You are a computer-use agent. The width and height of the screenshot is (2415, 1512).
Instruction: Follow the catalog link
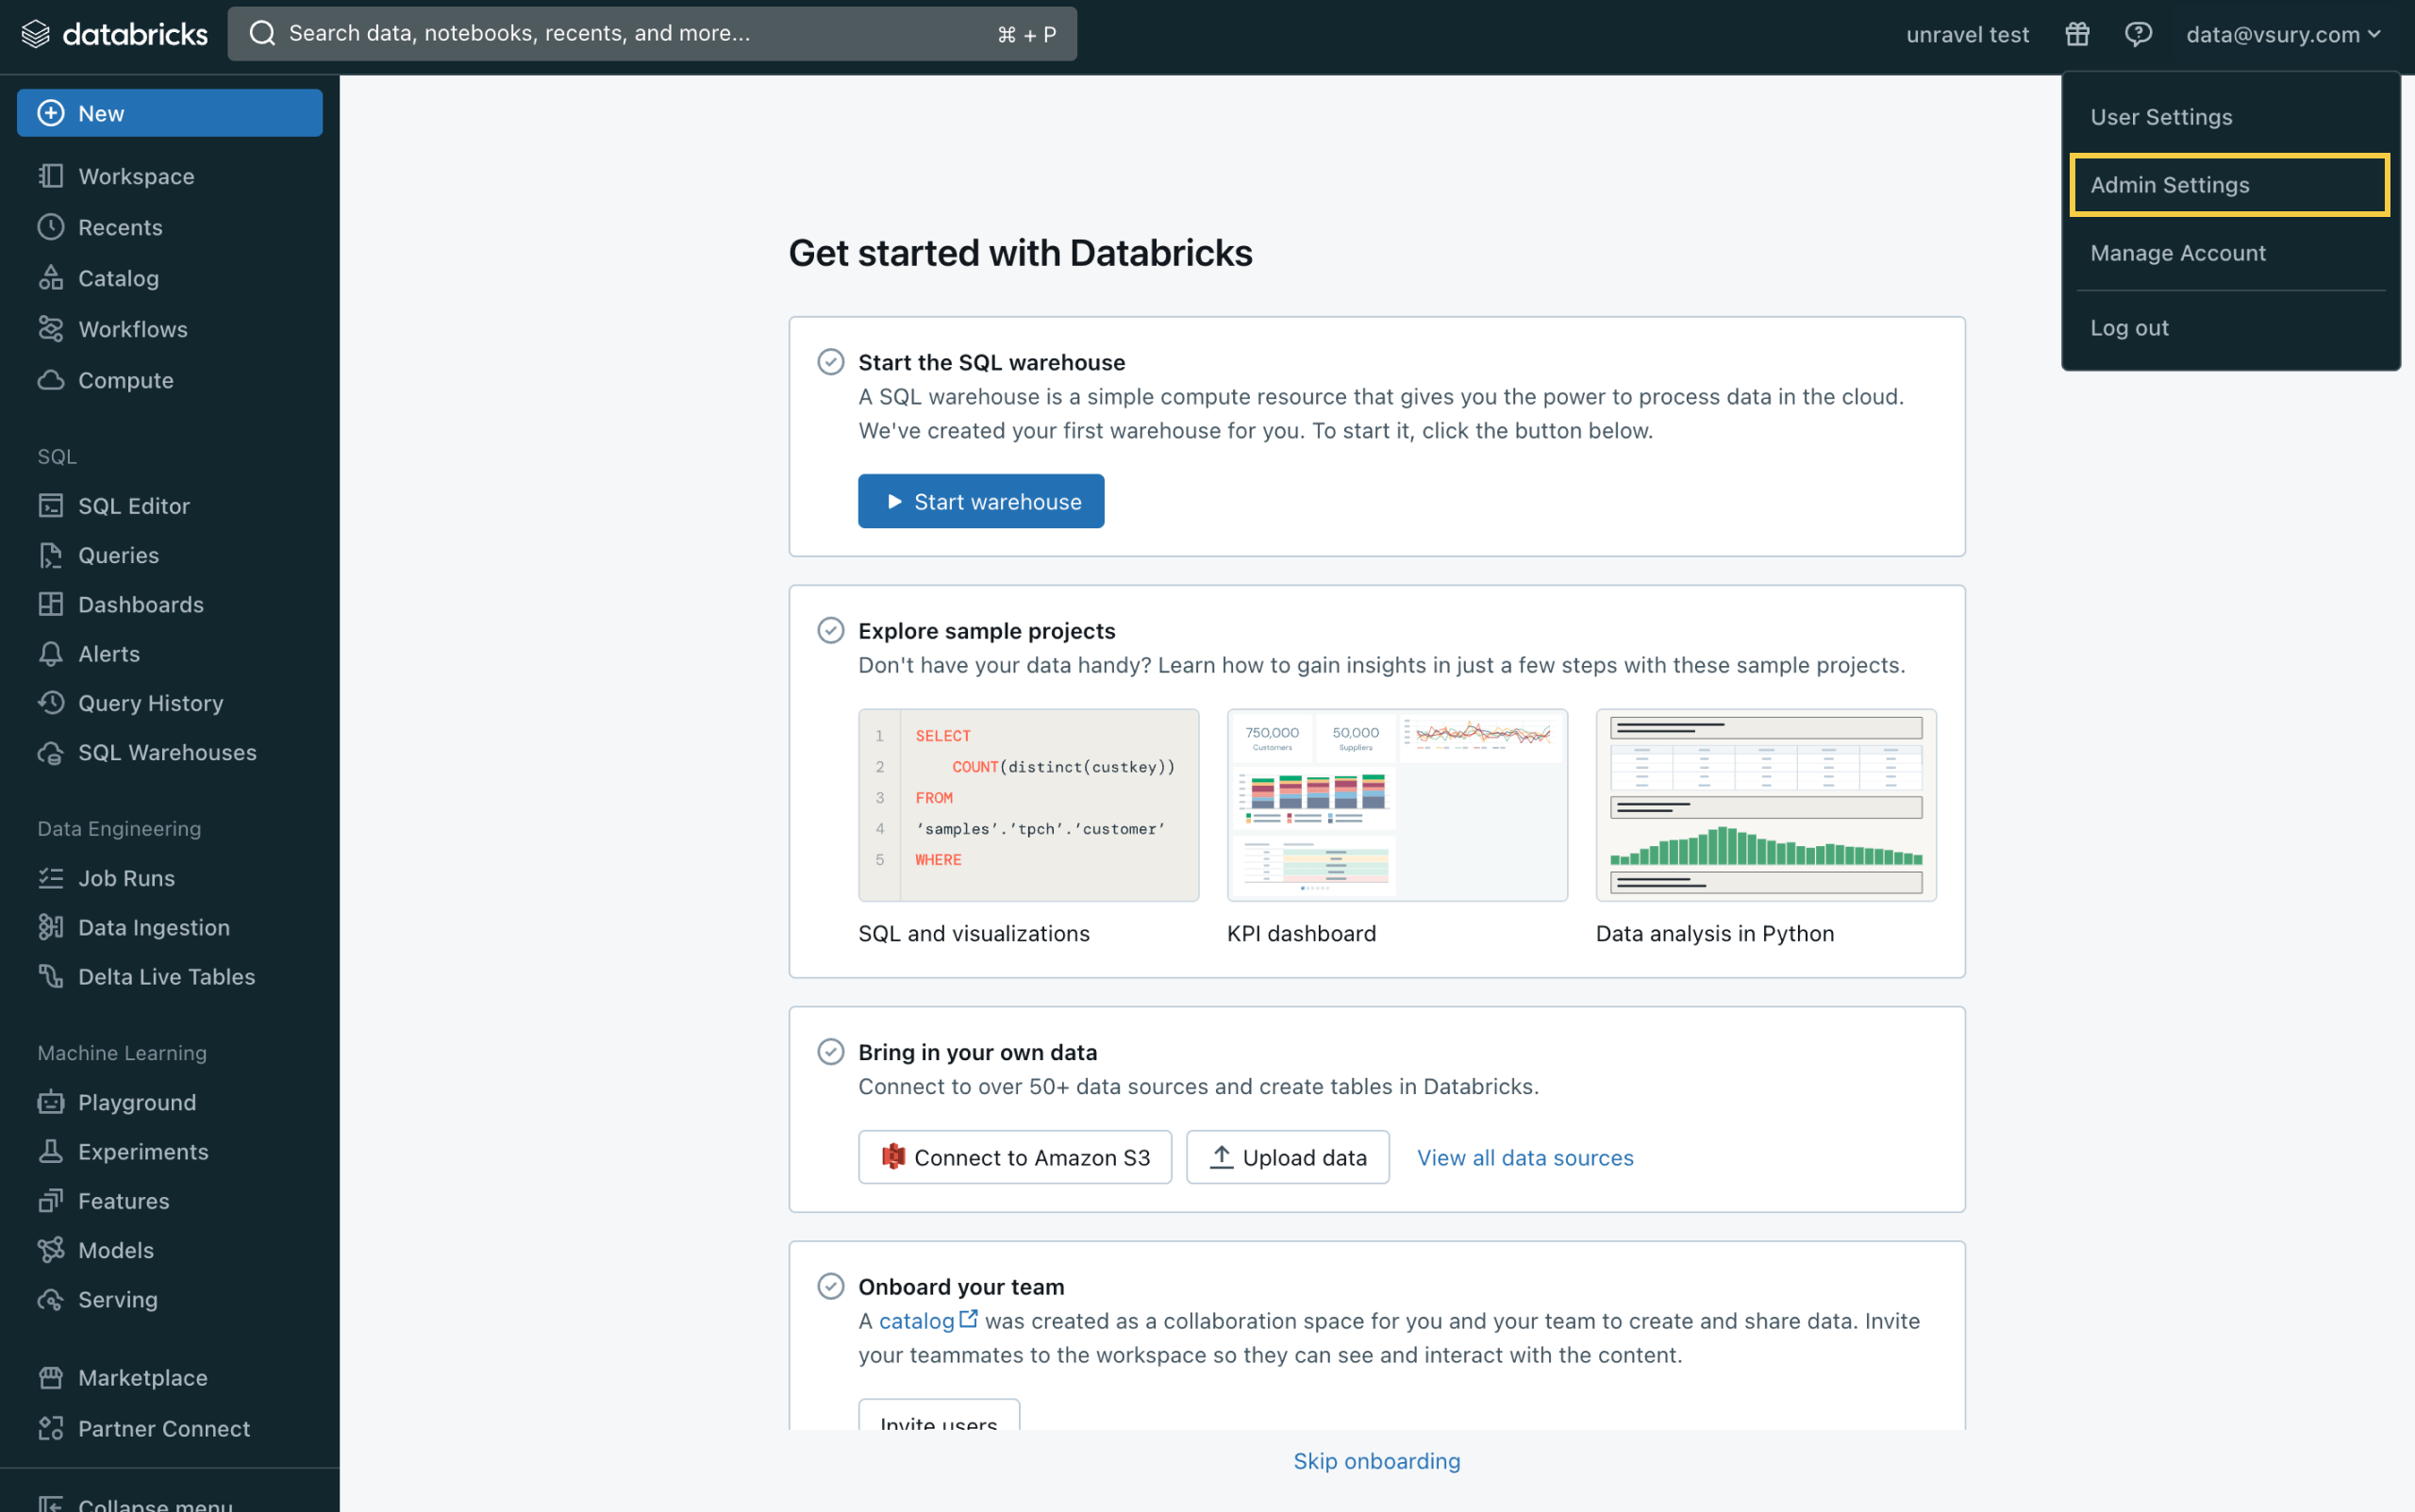pyautogui.click(x=927, y=1321)
